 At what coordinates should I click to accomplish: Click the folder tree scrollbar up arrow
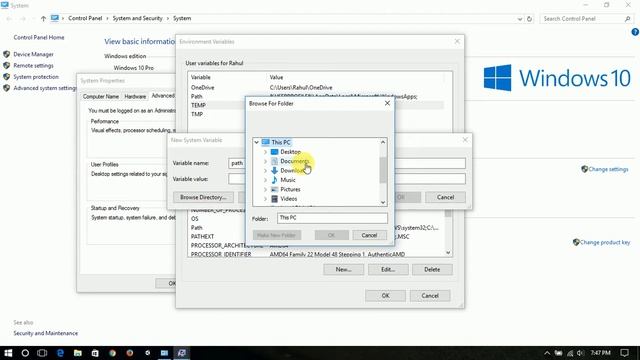pos(383,142)
